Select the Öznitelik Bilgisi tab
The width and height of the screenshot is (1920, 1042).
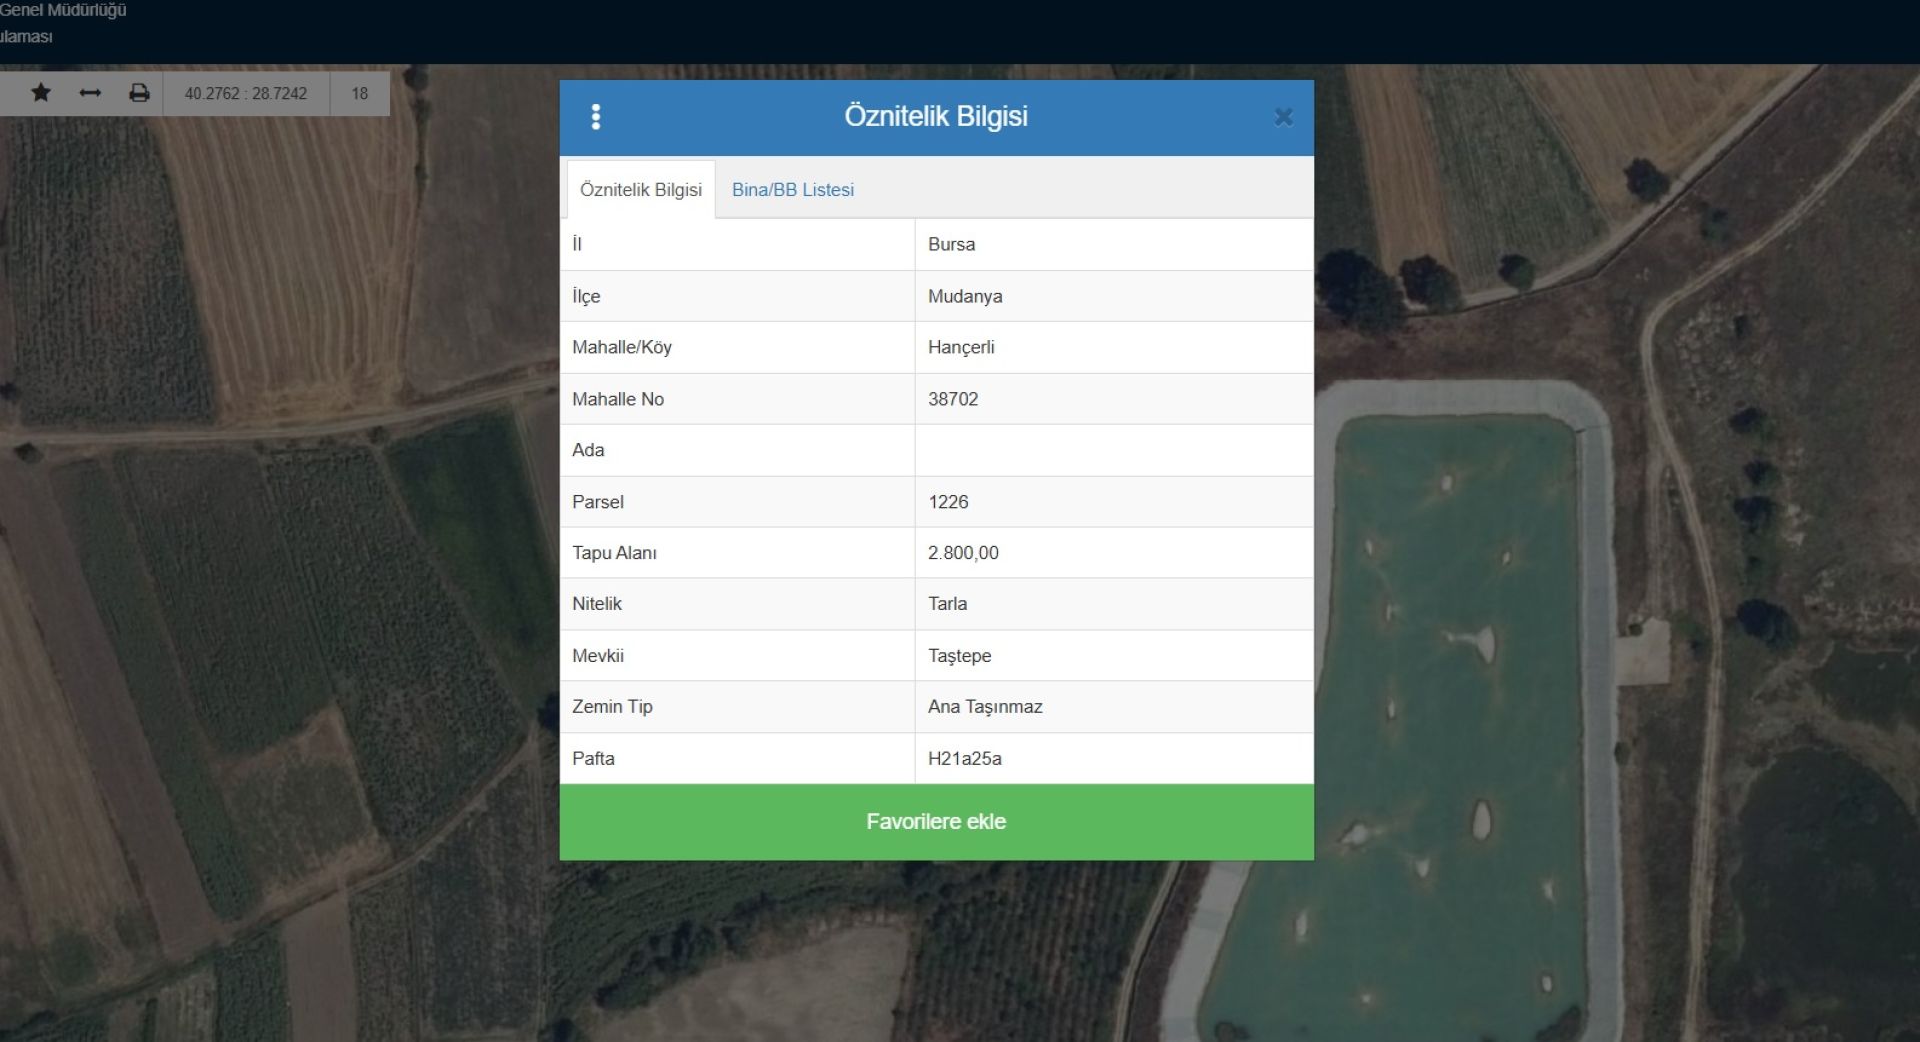pyautogui.click(x=641, y=190)
